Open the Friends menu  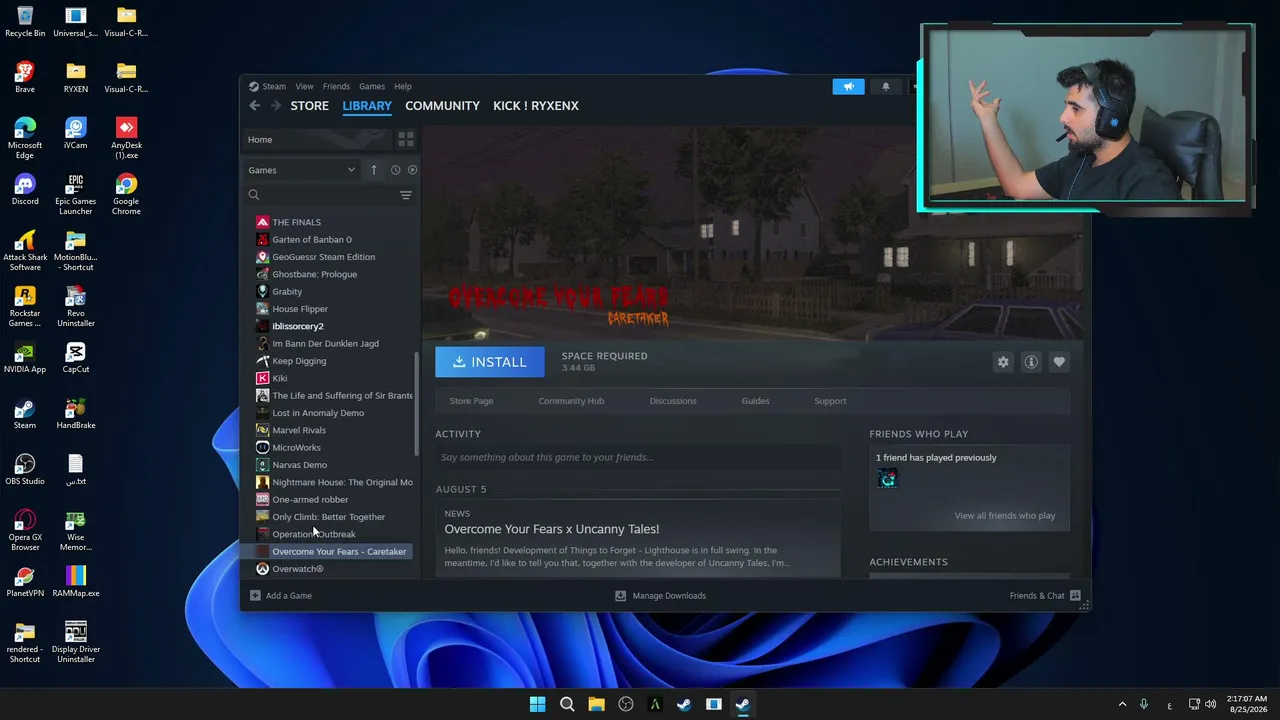coord(336,86)
